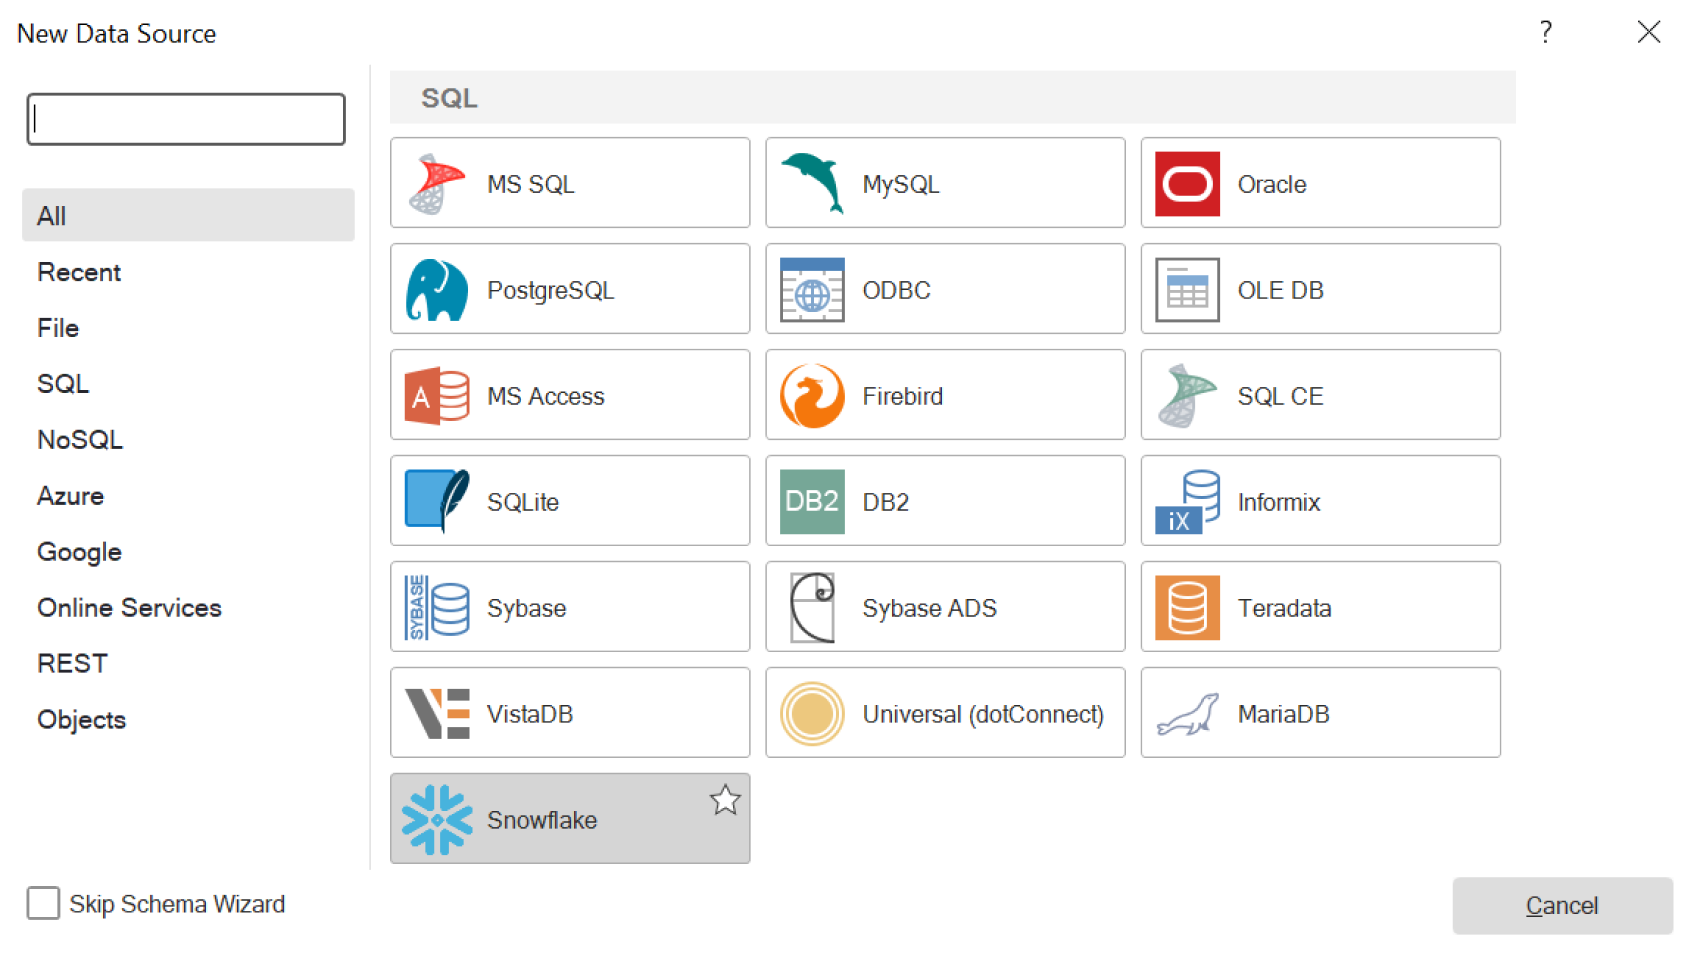Select the MySQL dolphin icon
Viewport: 1700px width, 960px height.
pyautogui.click(x=812, y=184)
